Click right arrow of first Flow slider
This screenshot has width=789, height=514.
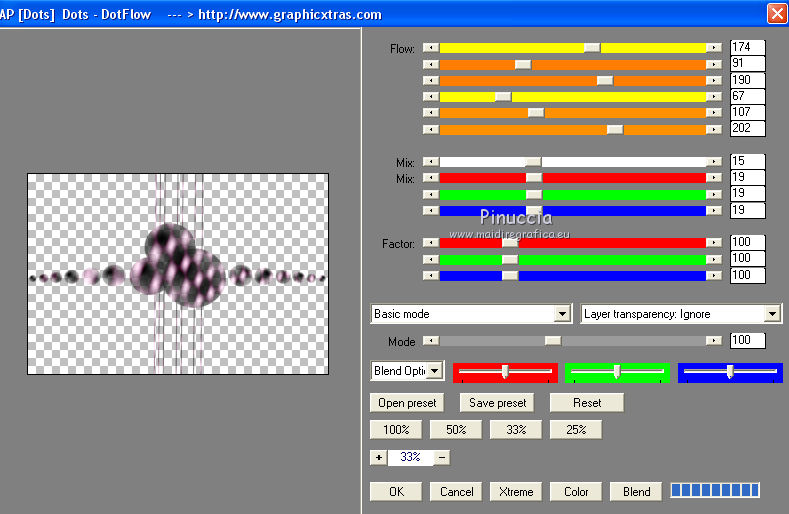click(x=713, y=47)
